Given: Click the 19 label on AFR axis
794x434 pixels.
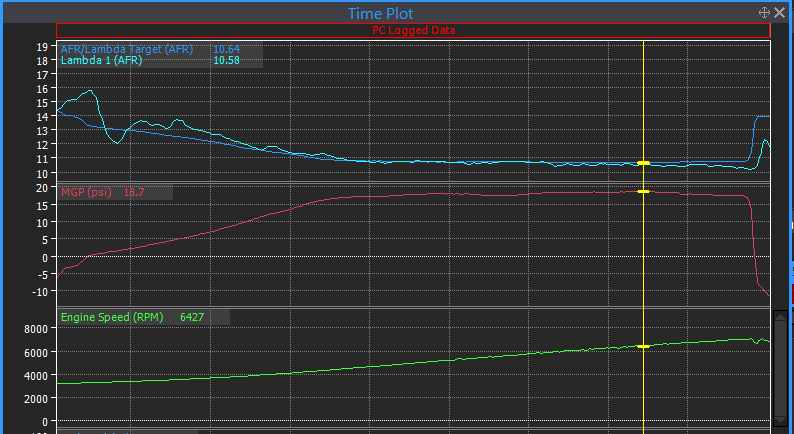Looking at the screenshot, I should click(x=42, y=47).
